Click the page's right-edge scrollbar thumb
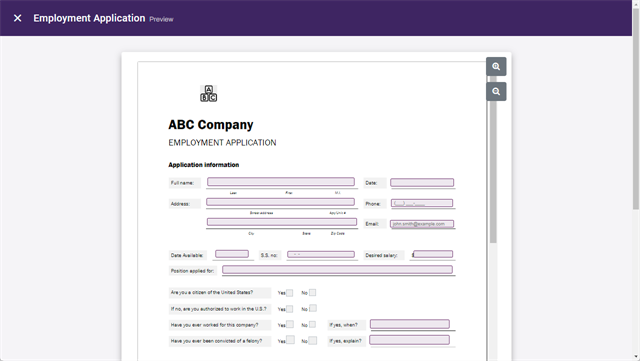Screen dimensions: 640x361 click(x=636, y=108)
